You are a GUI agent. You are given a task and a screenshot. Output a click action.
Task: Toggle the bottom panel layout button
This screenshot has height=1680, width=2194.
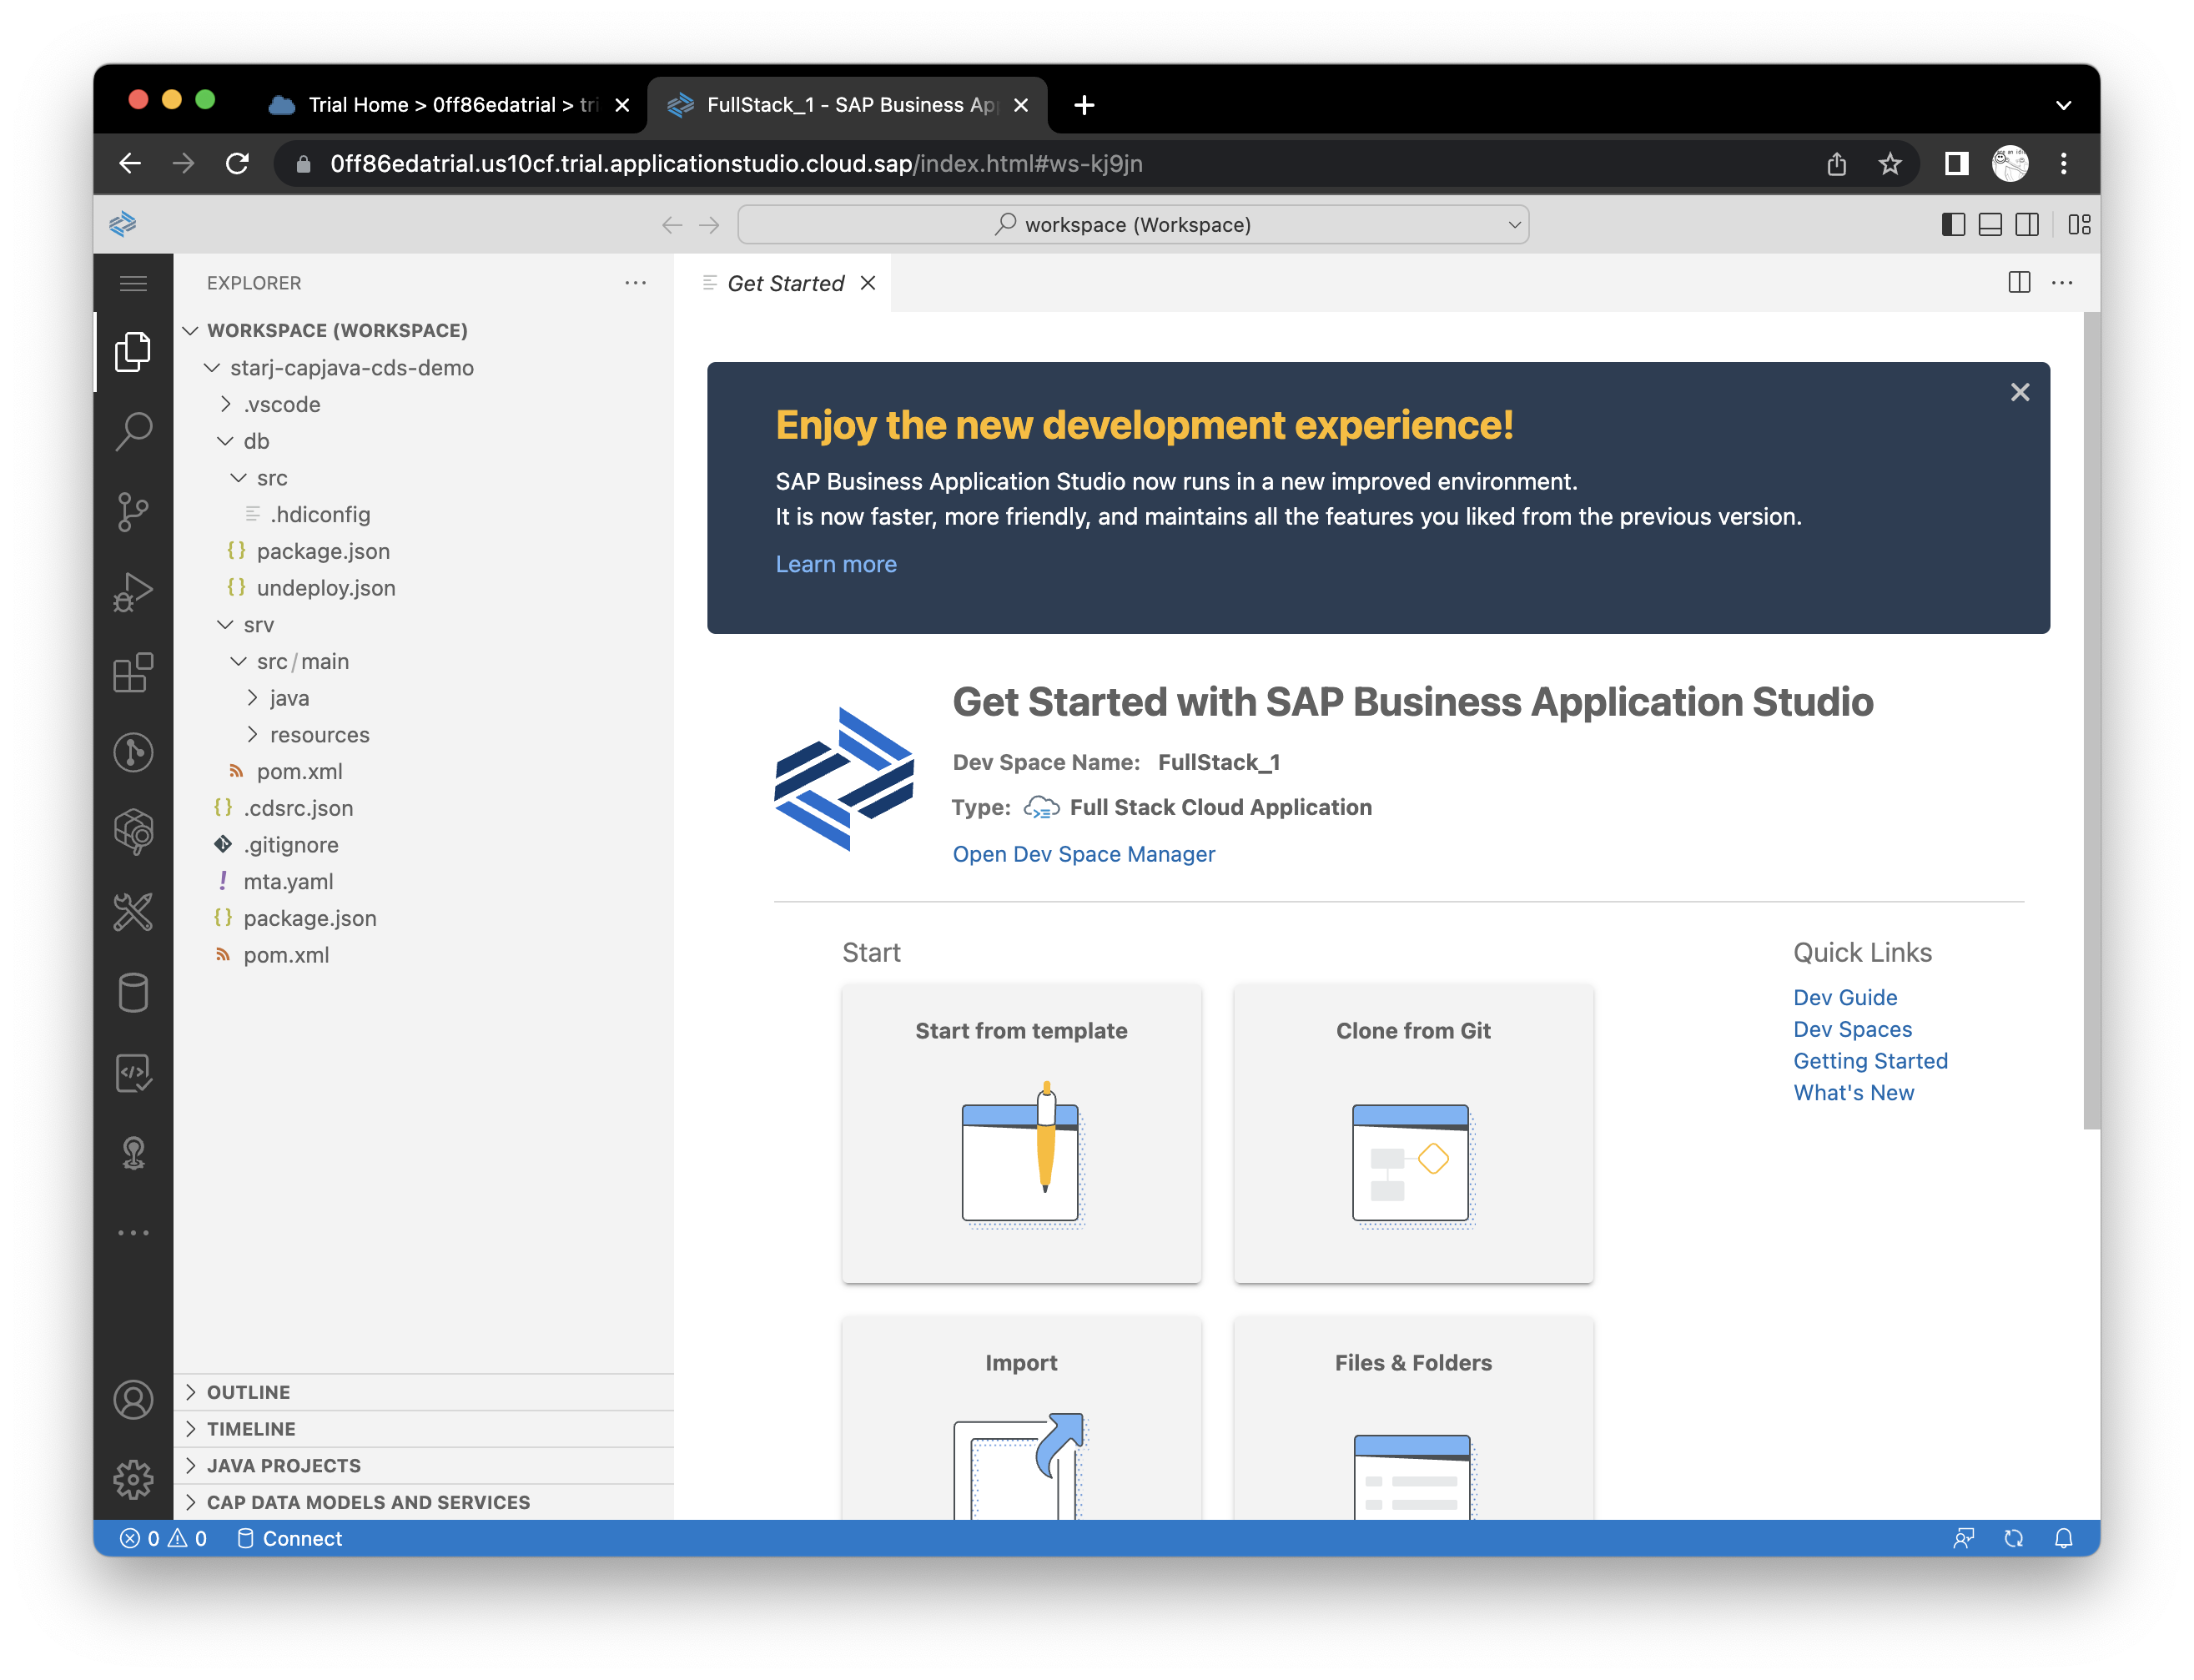pos(1990,224)
